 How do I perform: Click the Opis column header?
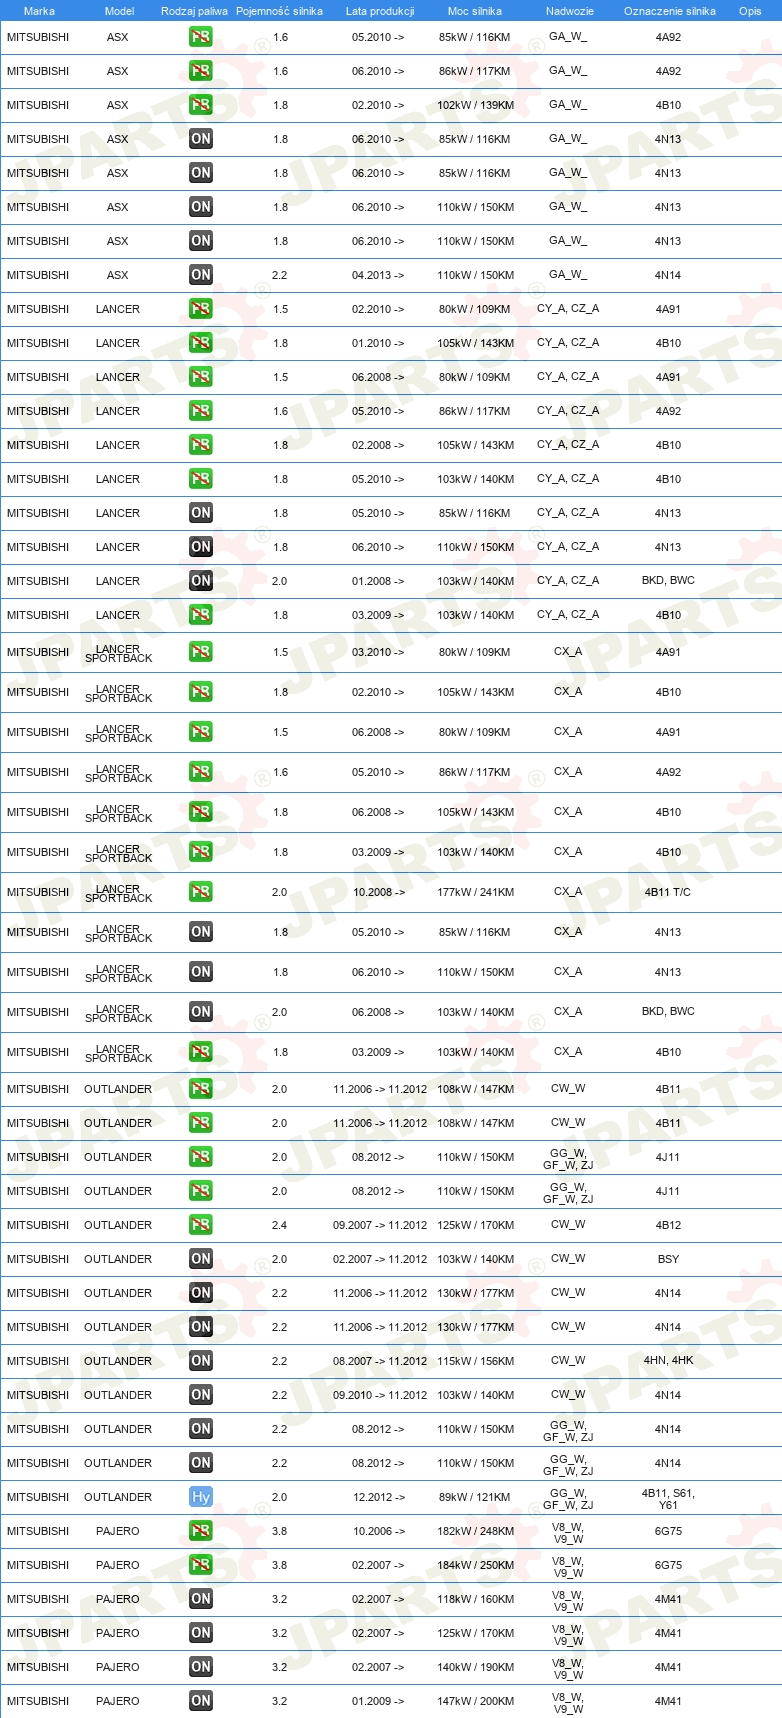[750, 11]
